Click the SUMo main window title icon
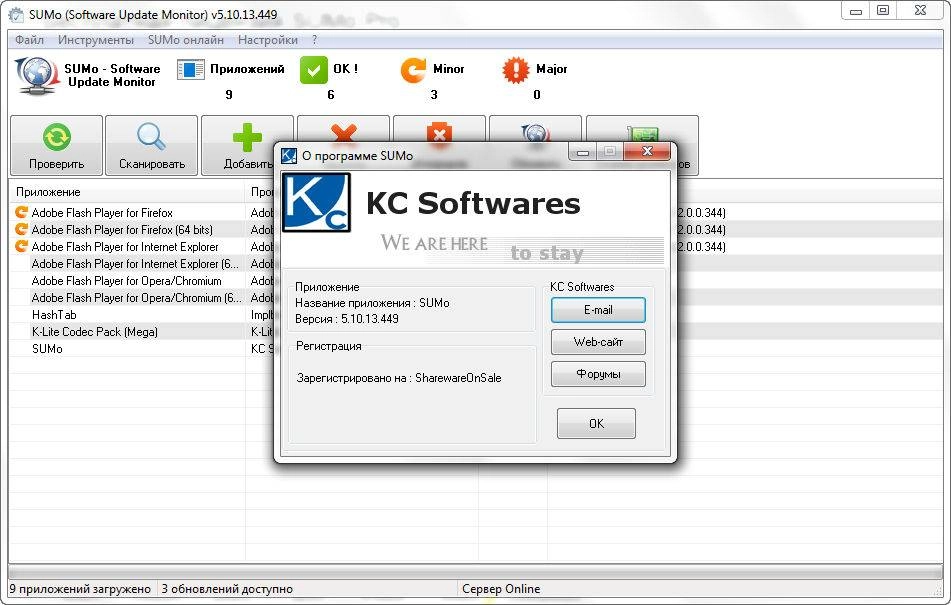 coord(16,15)
